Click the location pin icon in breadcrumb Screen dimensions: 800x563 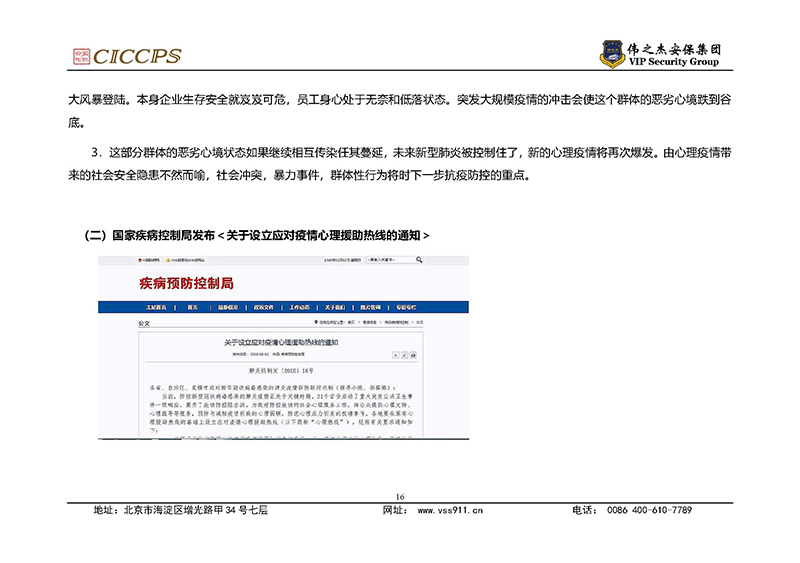tap(315, 324)
